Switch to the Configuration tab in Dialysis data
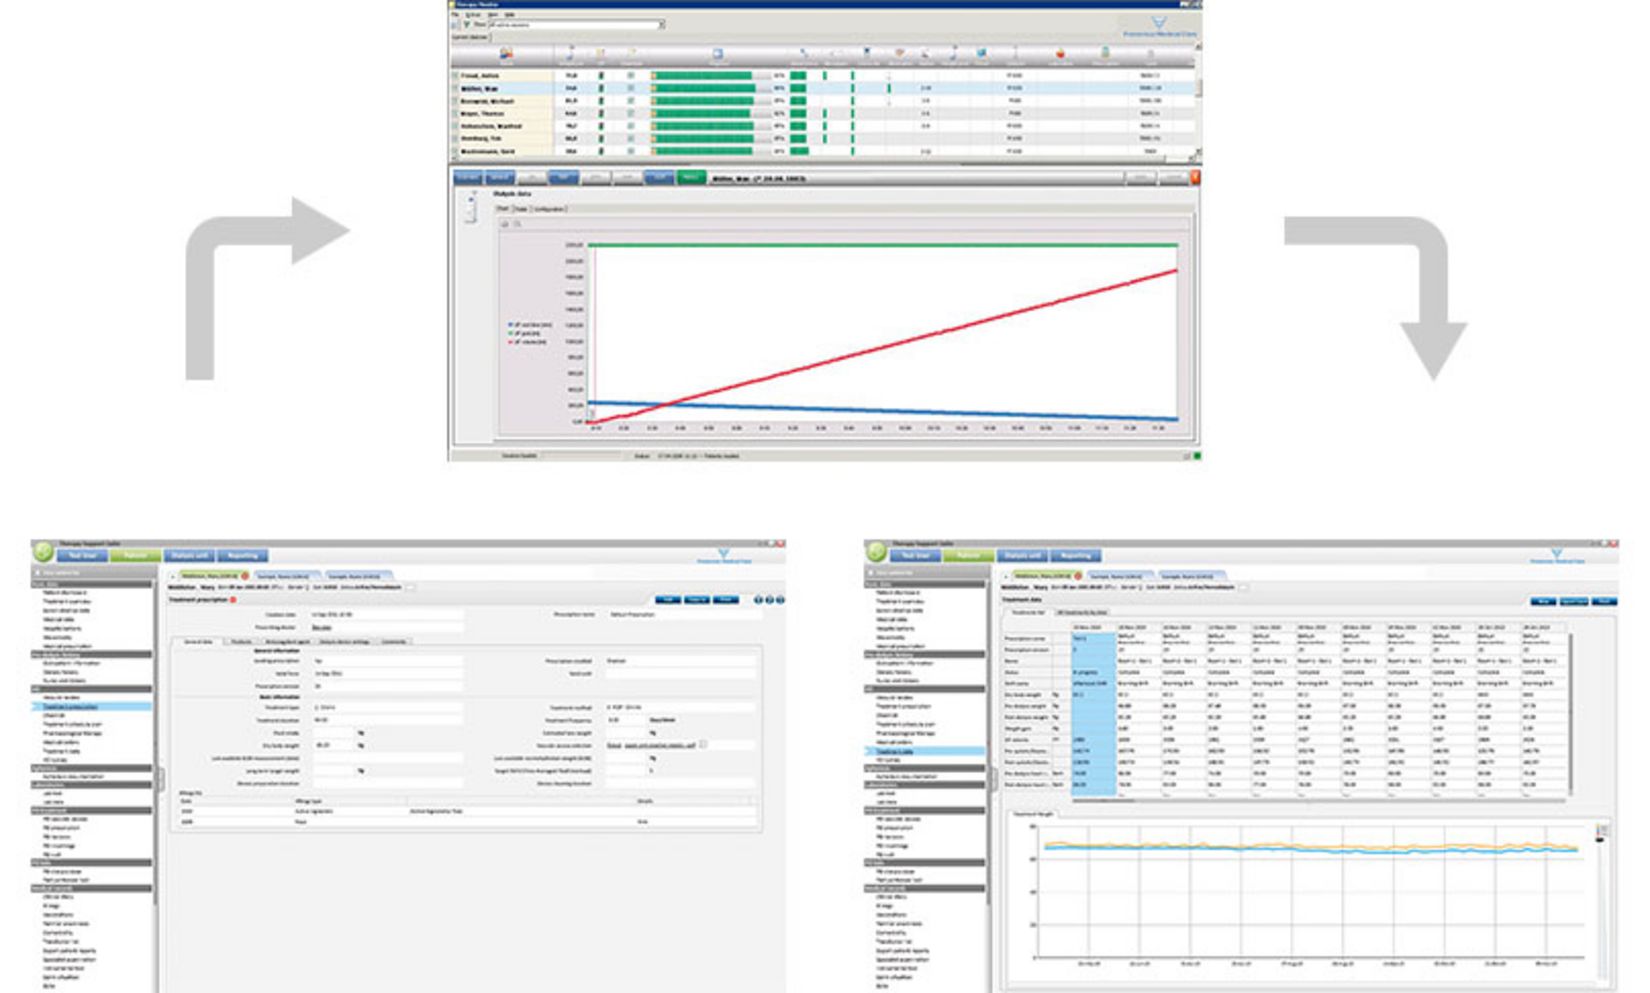The height and width of the screenshot is (993, 1650). pyautogui.click(x=551, y=209)
